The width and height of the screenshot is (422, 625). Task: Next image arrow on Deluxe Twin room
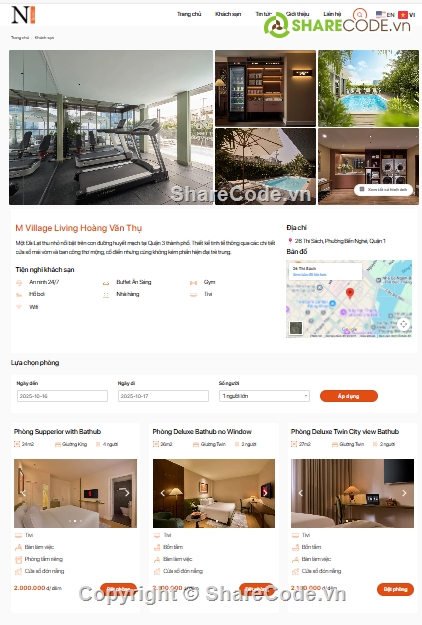click(x=404, y=493)
